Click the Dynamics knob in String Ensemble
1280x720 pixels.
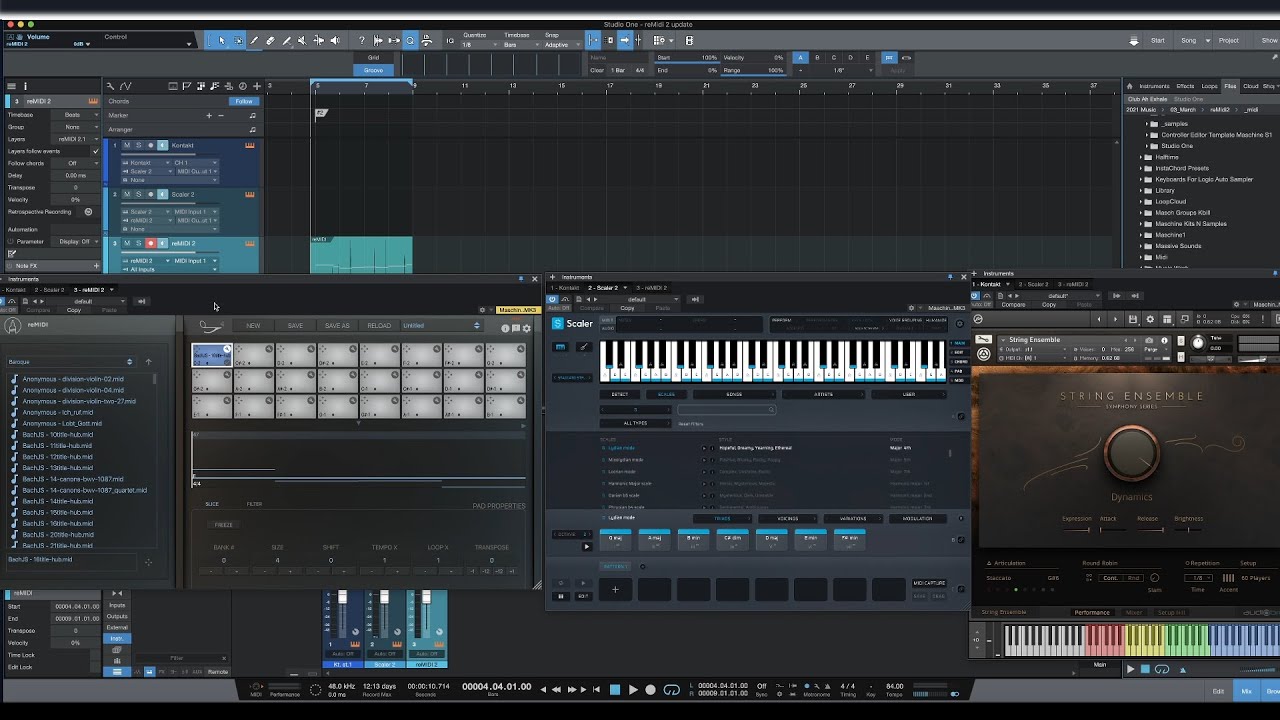click(x=1131, y=455)
